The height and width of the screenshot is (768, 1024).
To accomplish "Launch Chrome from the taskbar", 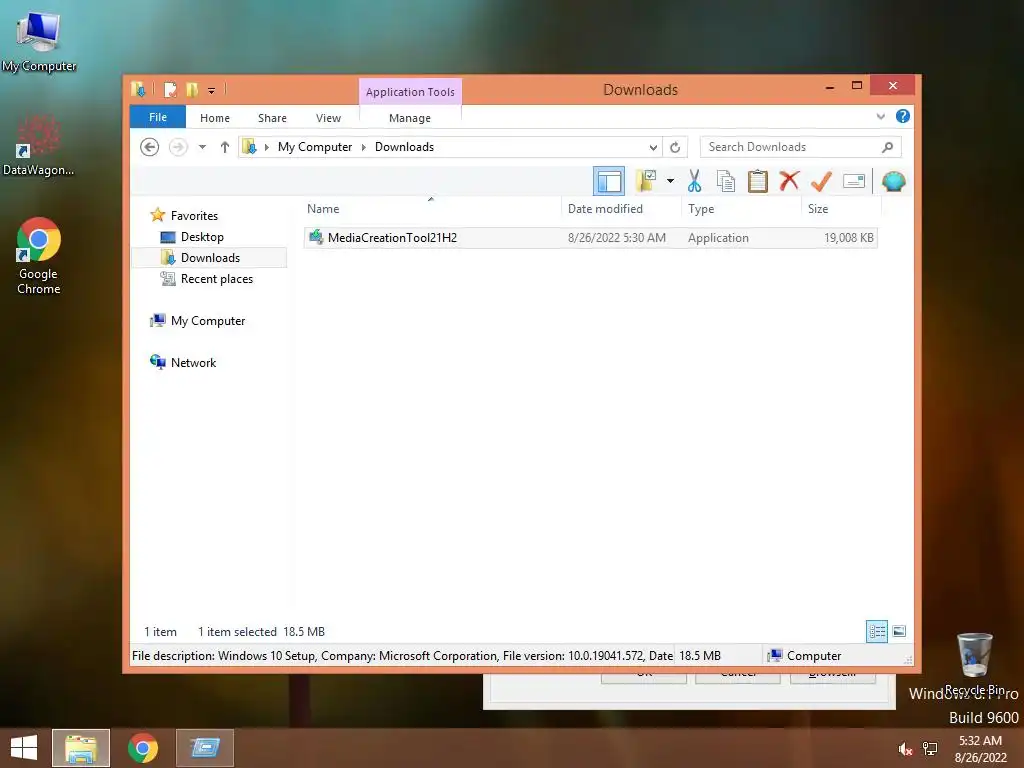I will (142, 748).
